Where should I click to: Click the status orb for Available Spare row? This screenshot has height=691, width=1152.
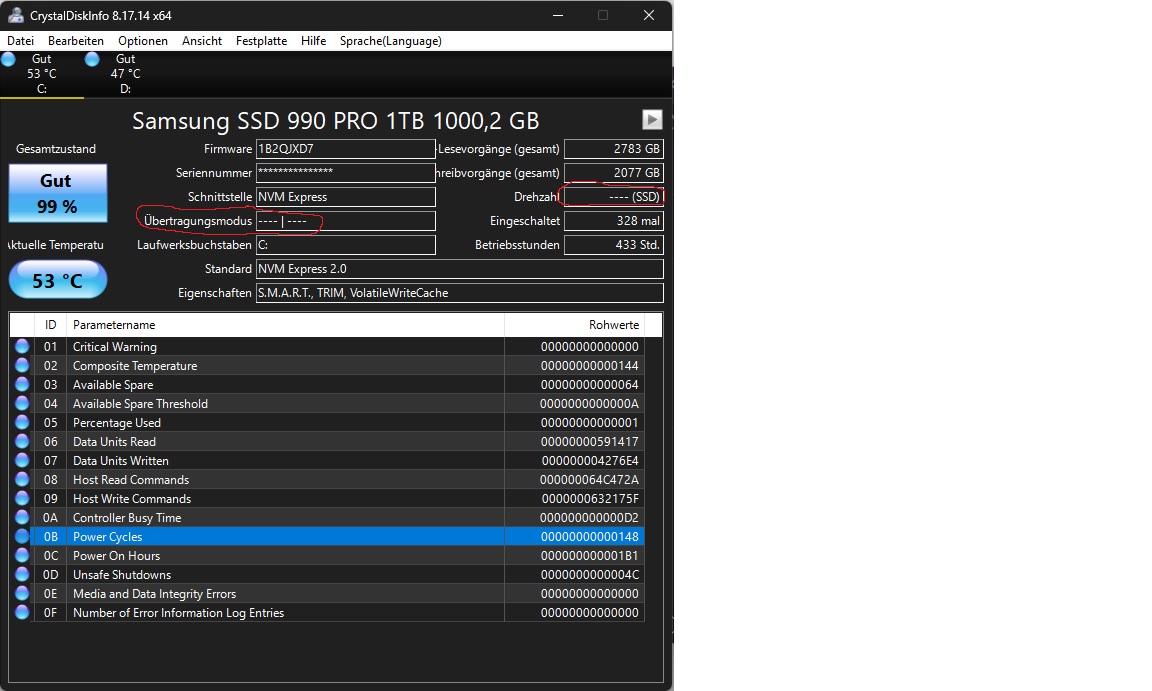tap(22, 384)
